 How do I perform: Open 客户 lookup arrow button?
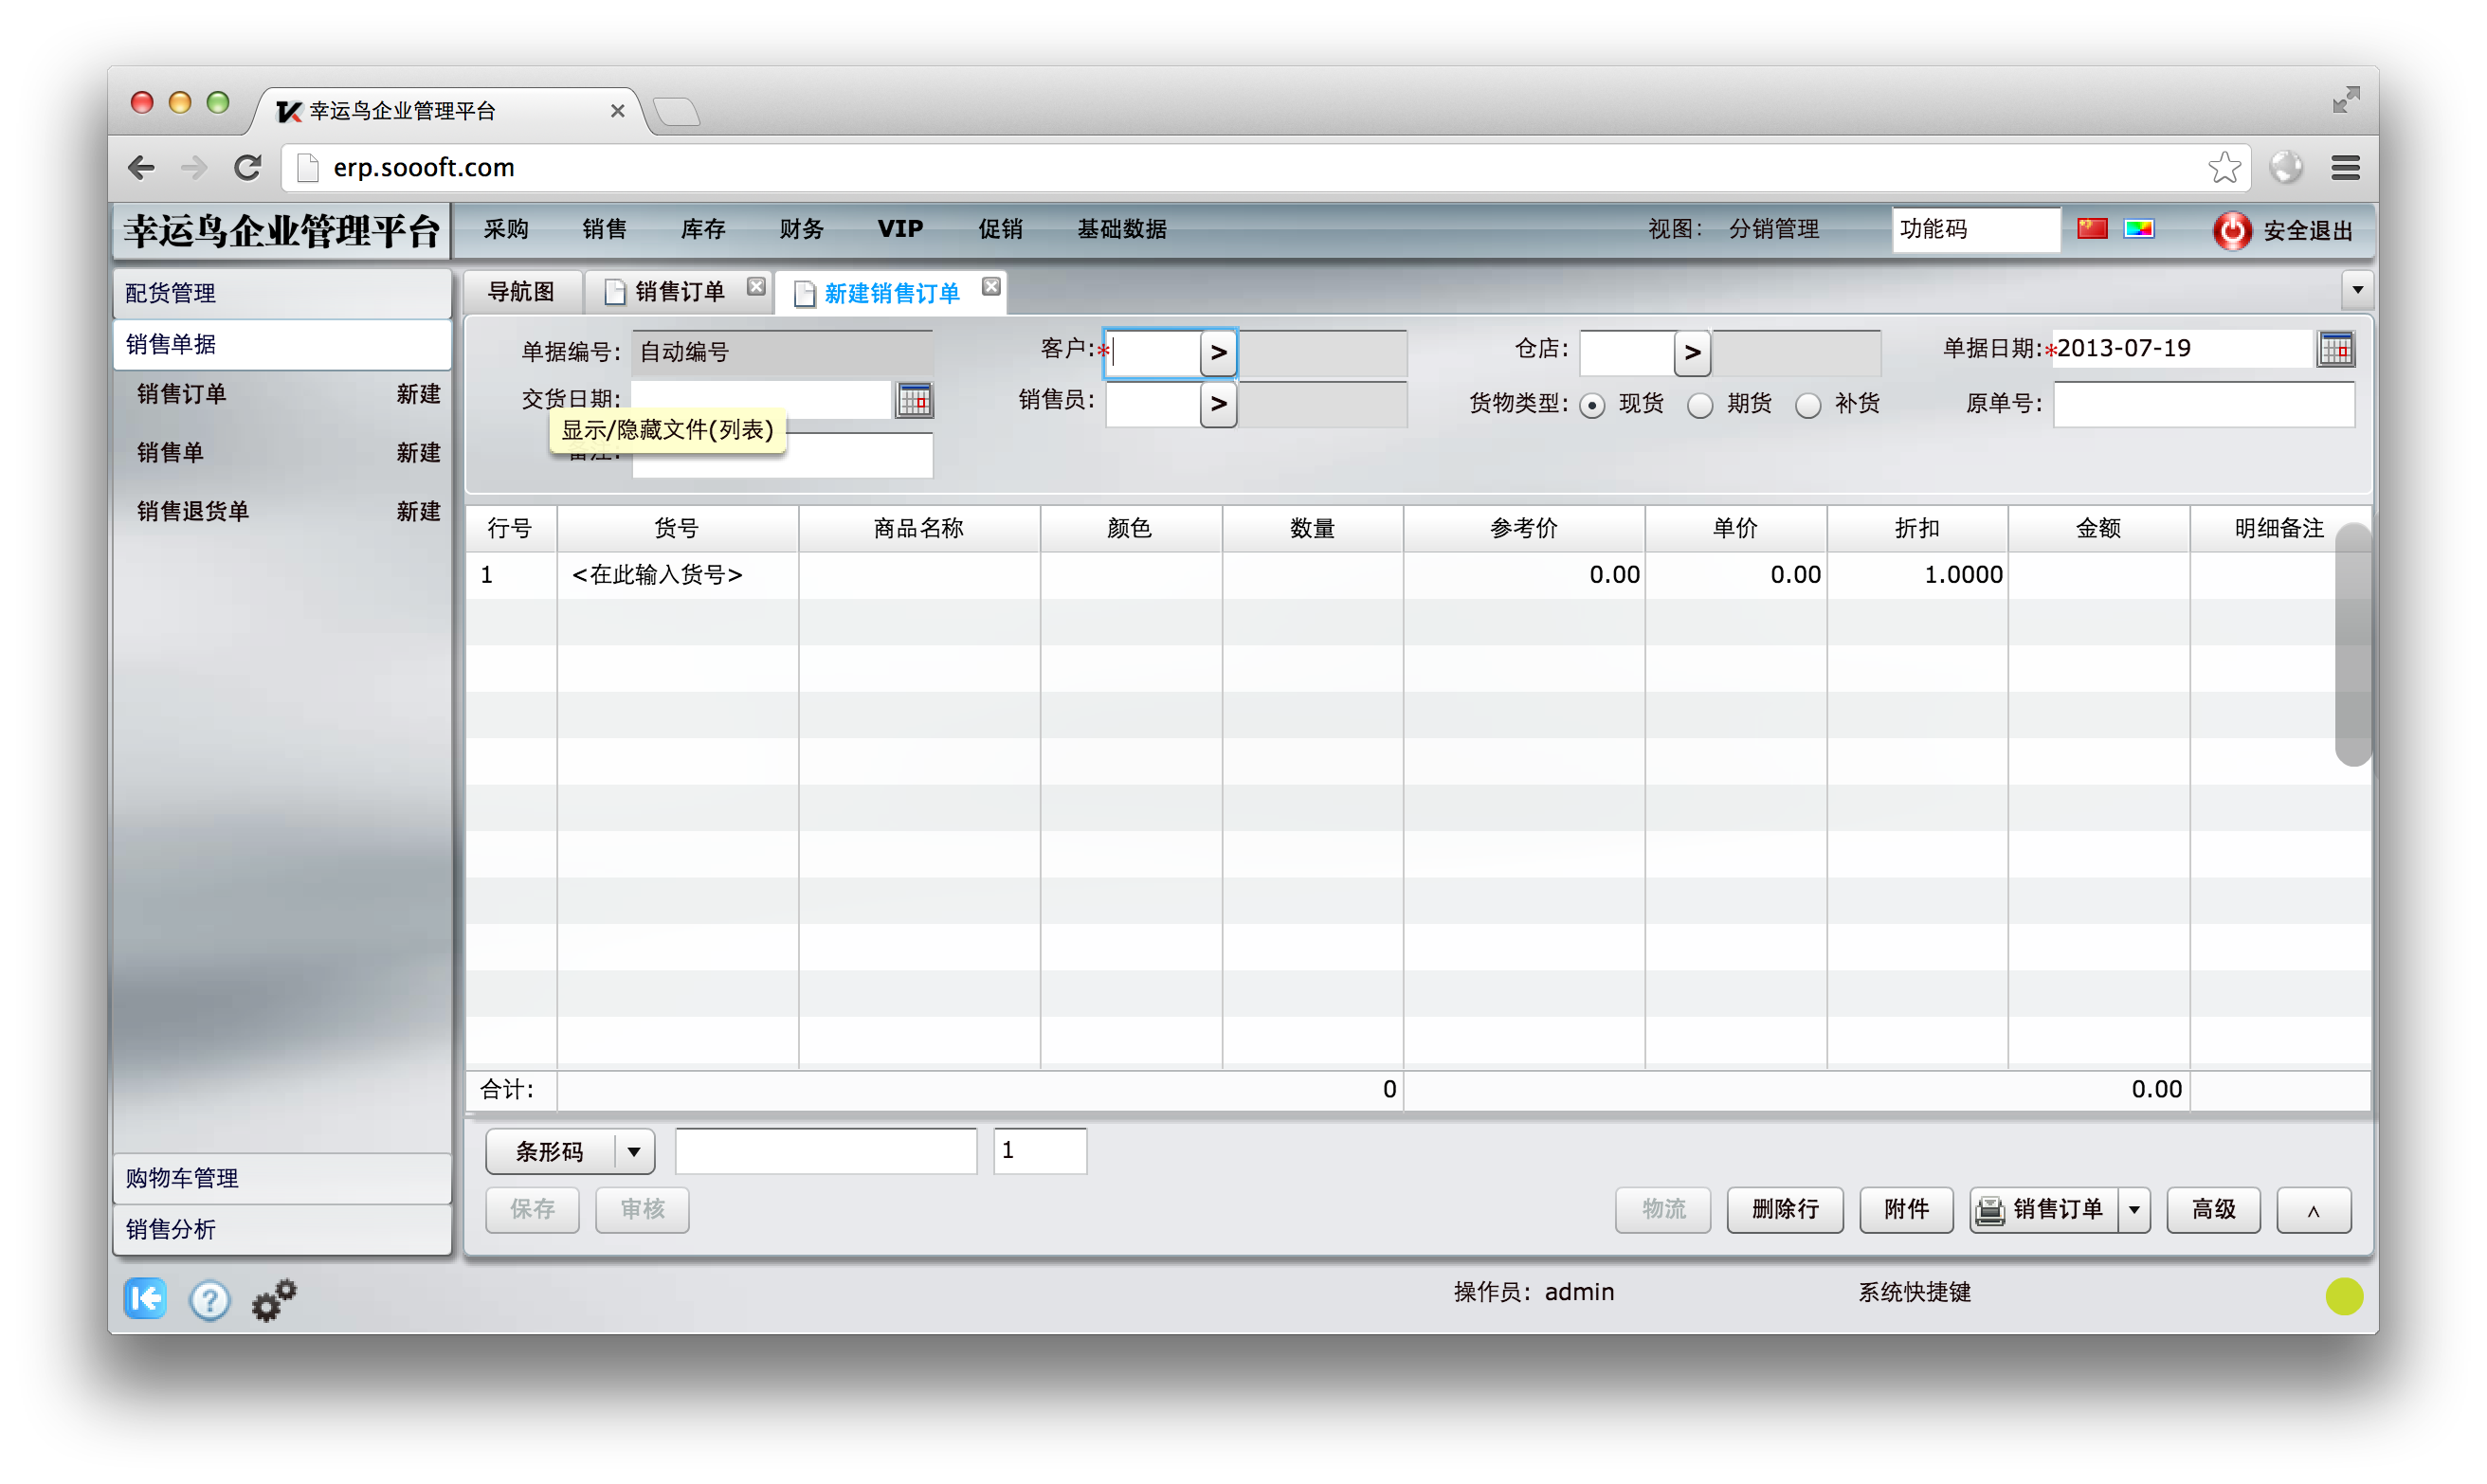point(1218,353)
